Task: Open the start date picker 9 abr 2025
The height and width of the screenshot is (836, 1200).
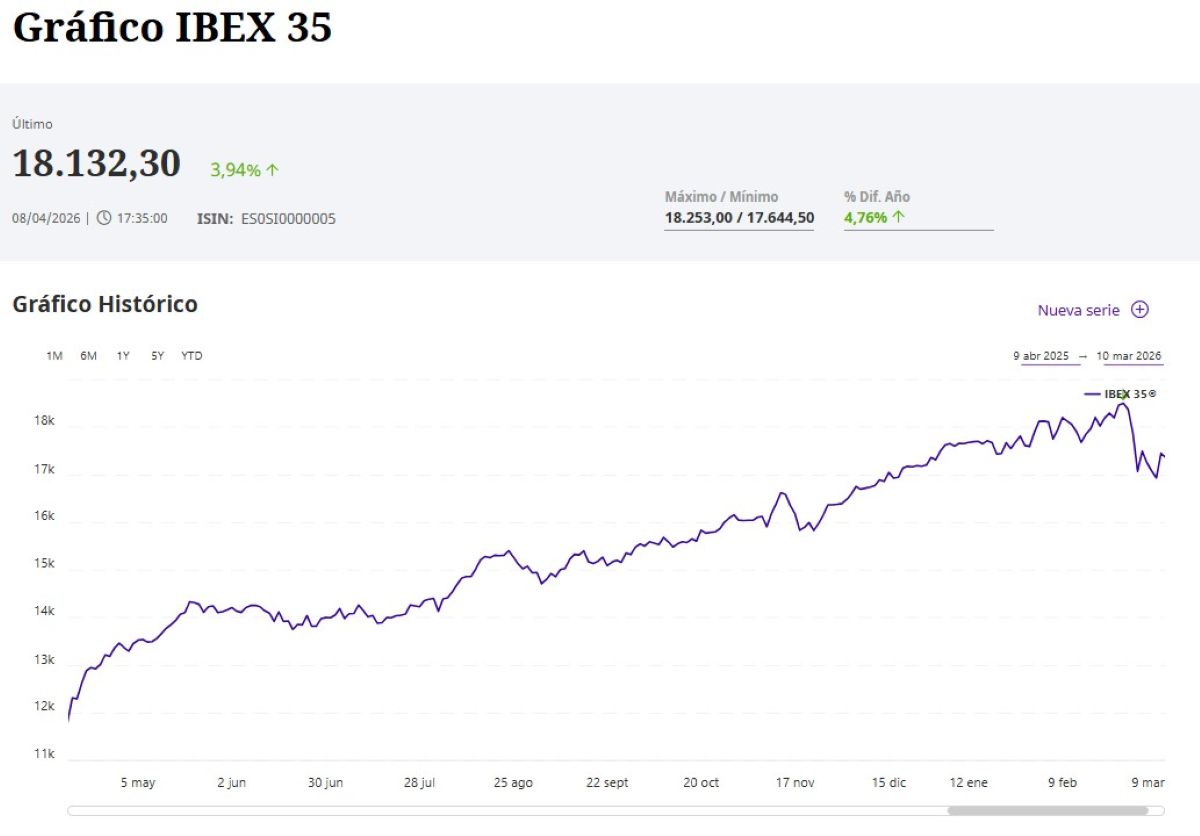Action: [1041, 356]
